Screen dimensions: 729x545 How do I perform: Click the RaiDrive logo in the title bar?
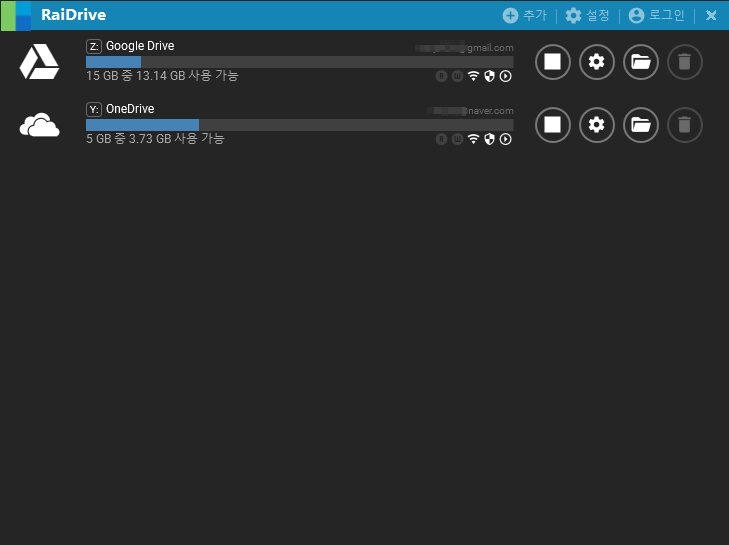click(16, 15)
